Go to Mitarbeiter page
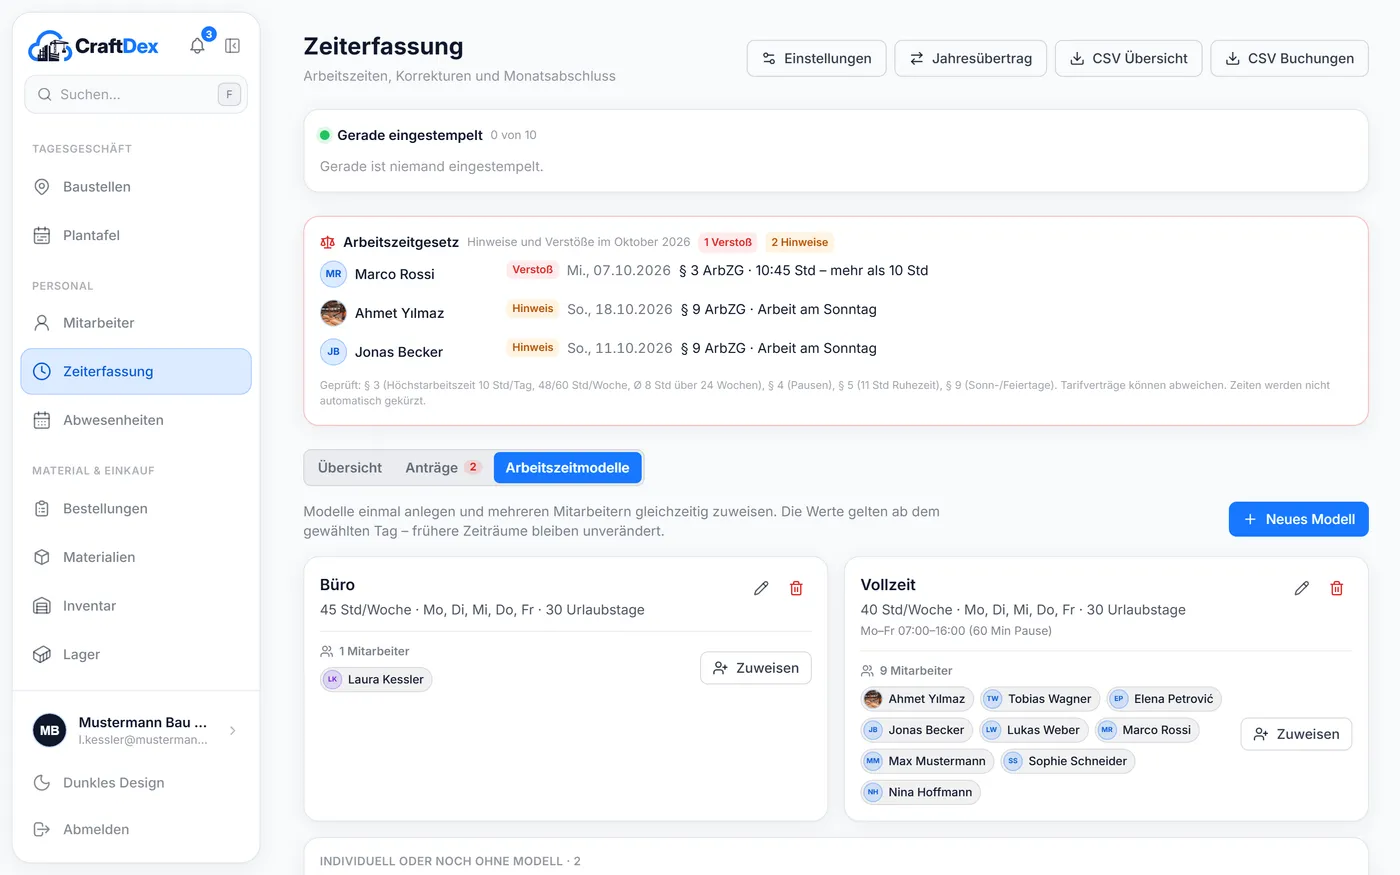The width and height of the screenshot is (1400, 875). (136, 323)
